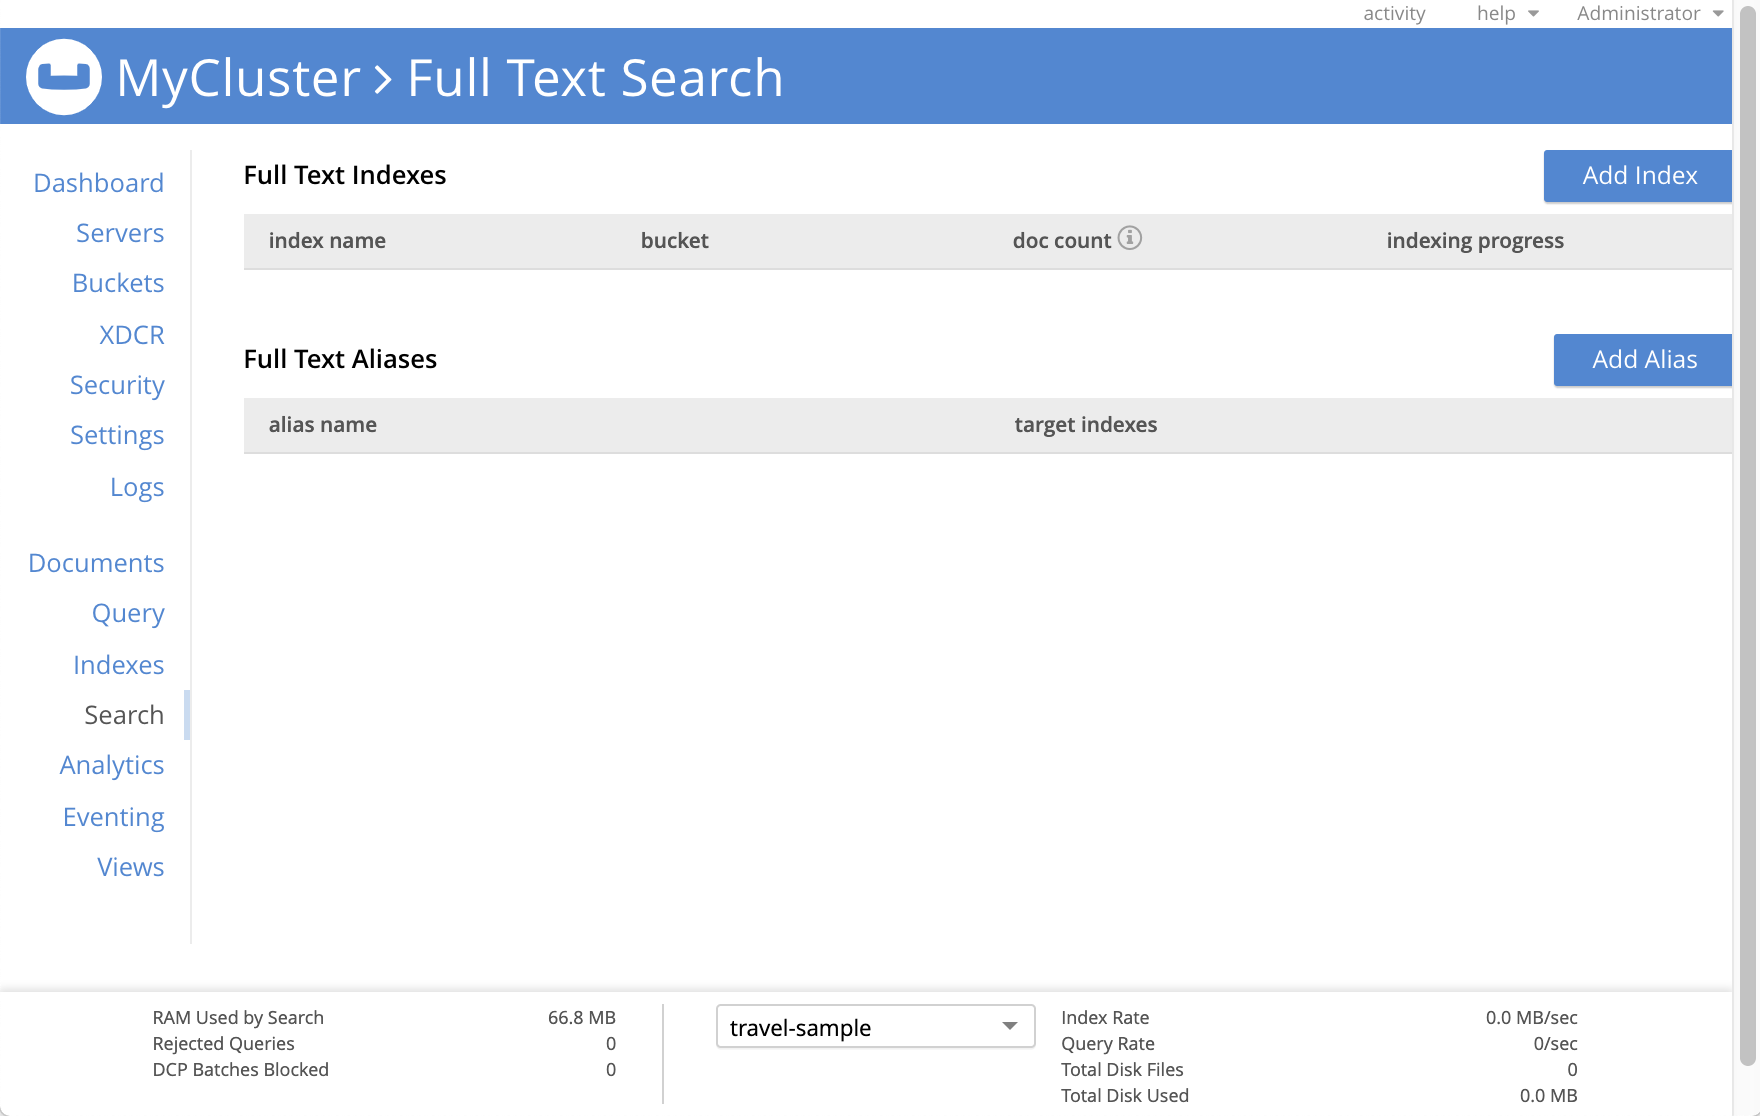Viewport: 1760px width, 1116px height.
Task: Click the vertical page scrollbar
Action: click(1747, 540)
